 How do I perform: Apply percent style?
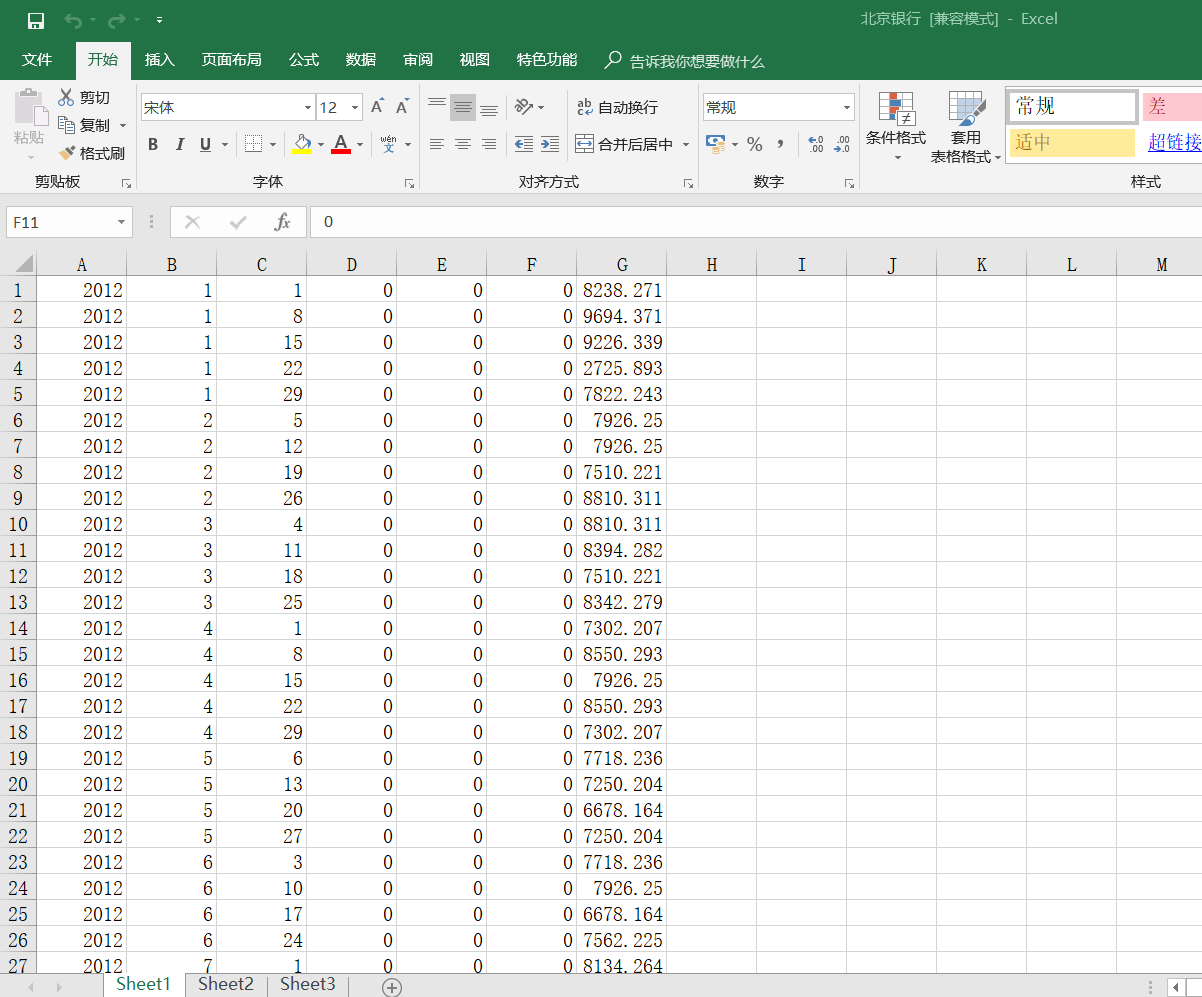point(754,144)
